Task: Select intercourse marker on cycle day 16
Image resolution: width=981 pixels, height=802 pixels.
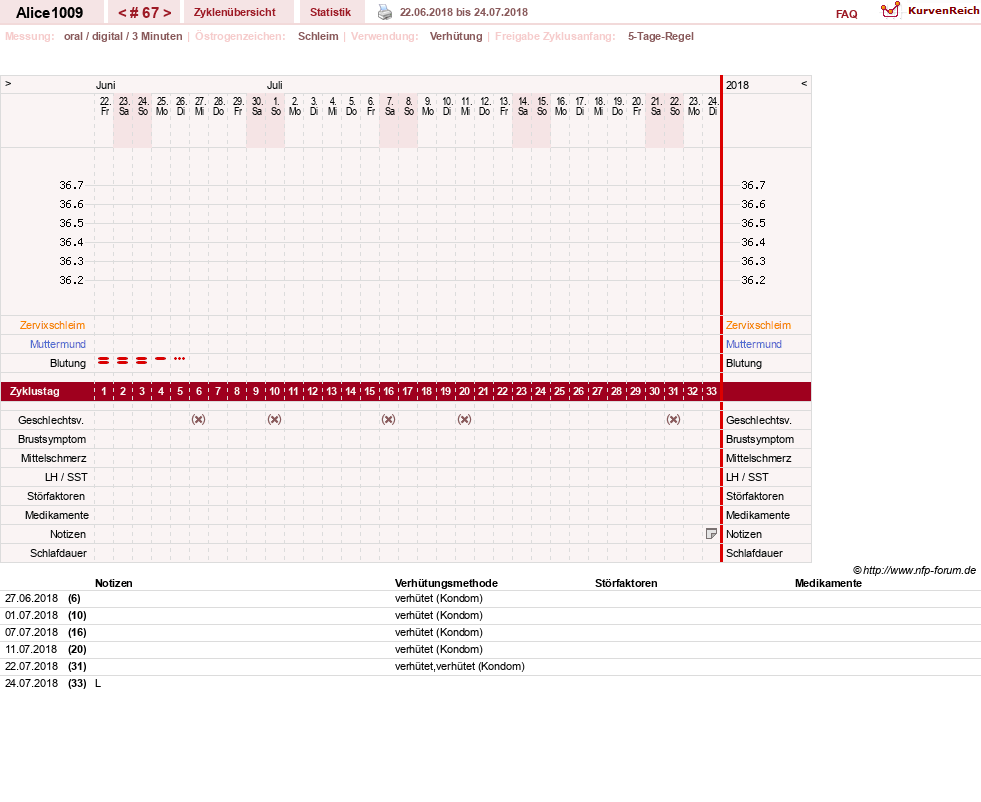Action: tap(389, 420)
